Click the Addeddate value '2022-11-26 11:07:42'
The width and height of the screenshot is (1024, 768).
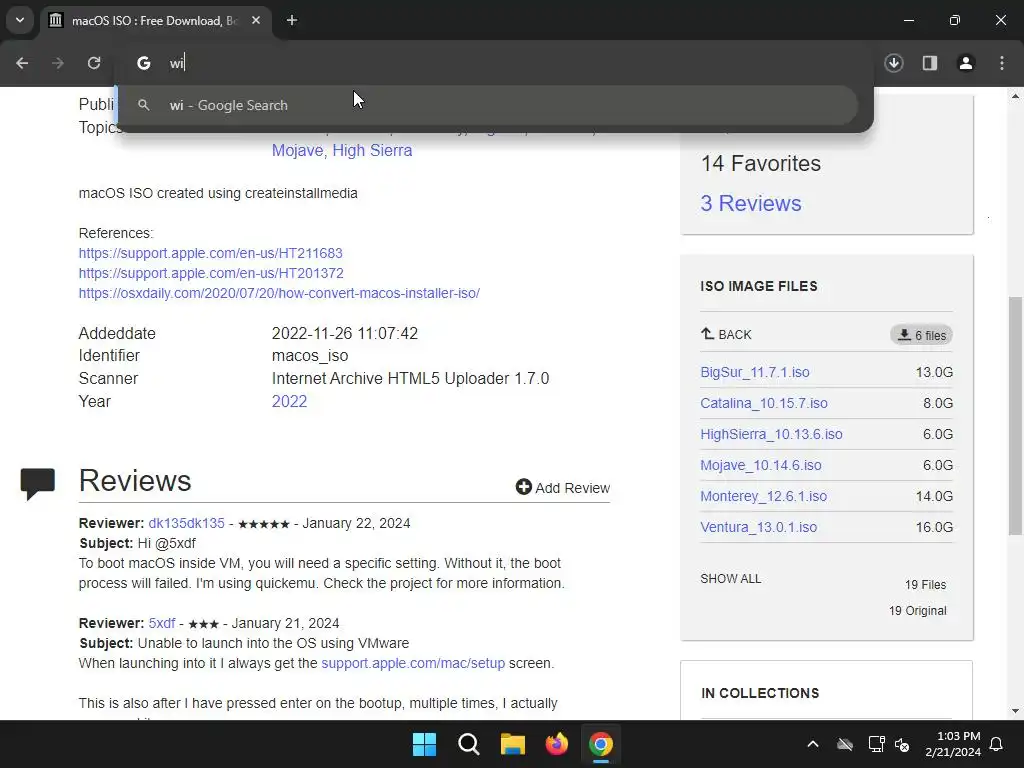pos(345,333)
